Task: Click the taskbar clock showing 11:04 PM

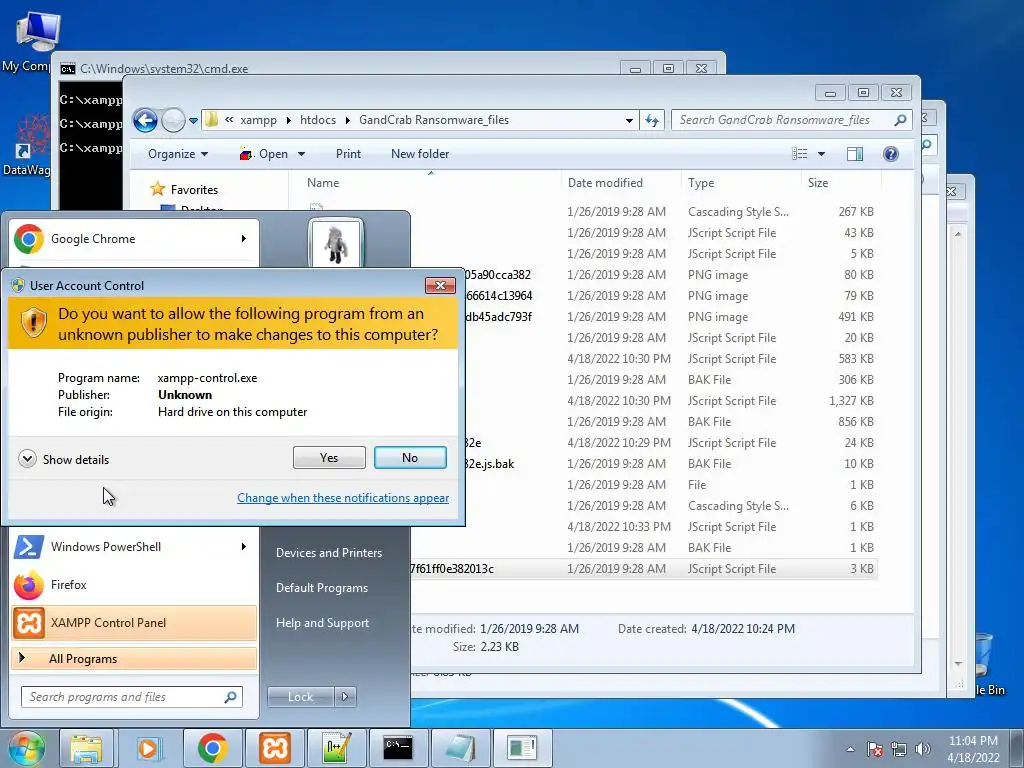Action: 973,749
